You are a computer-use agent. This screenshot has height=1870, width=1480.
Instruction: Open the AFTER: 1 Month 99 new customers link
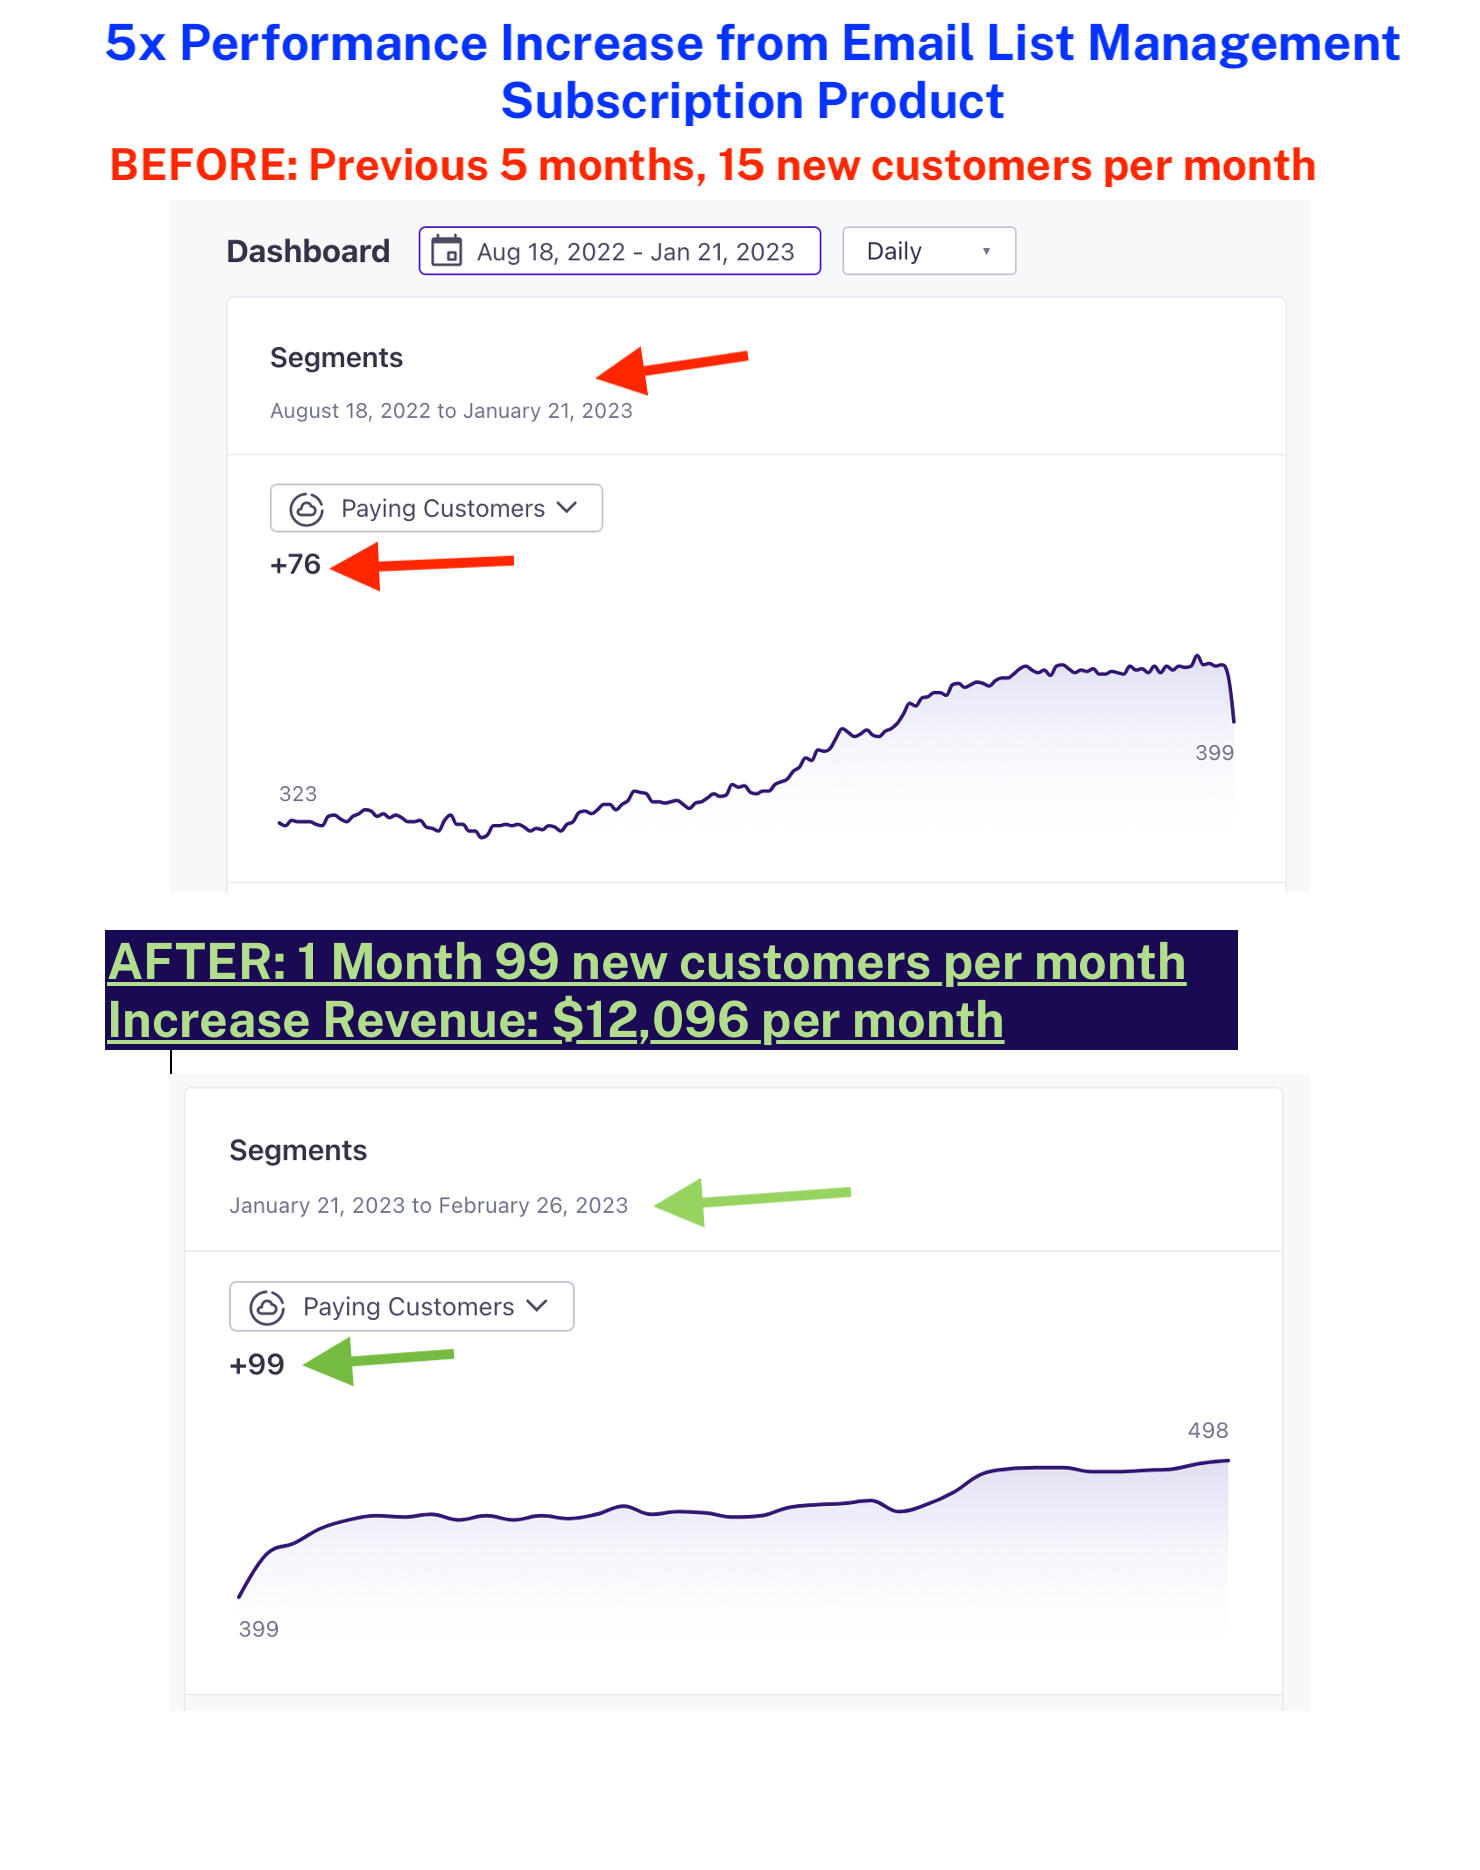[x=646, y=962]
